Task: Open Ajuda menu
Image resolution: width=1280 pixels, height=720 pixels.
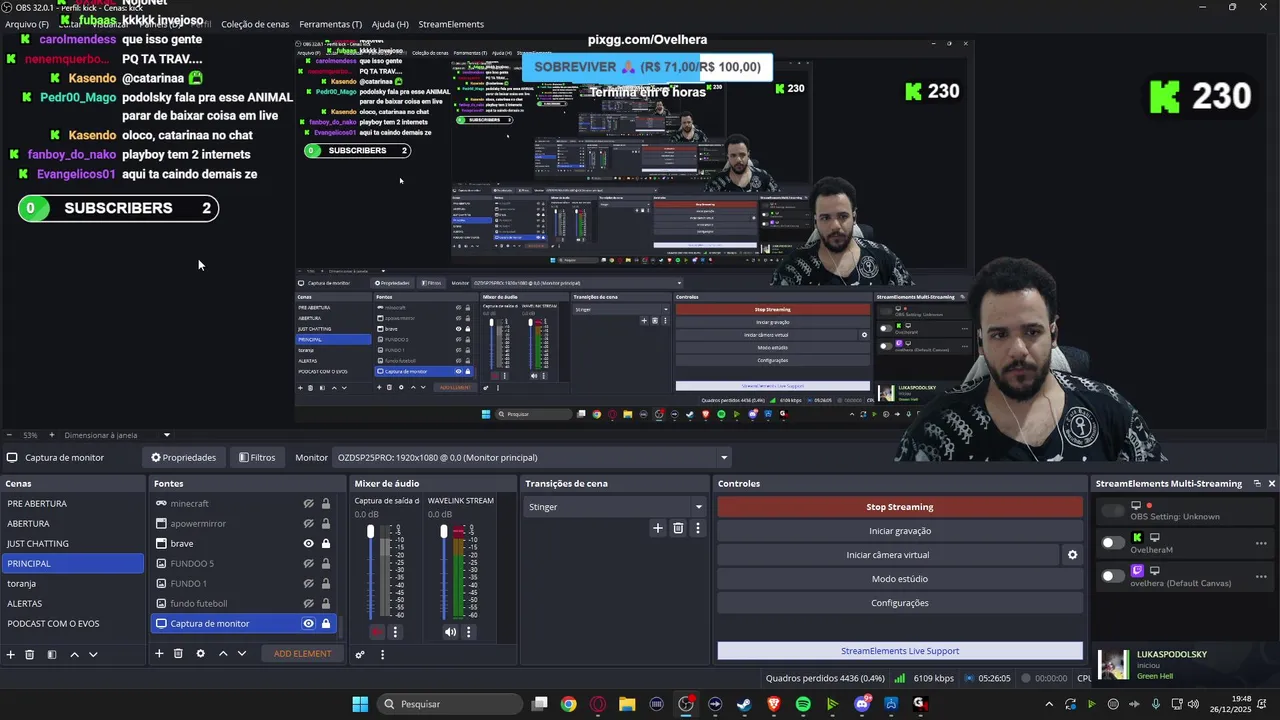Action: point(390,24)
